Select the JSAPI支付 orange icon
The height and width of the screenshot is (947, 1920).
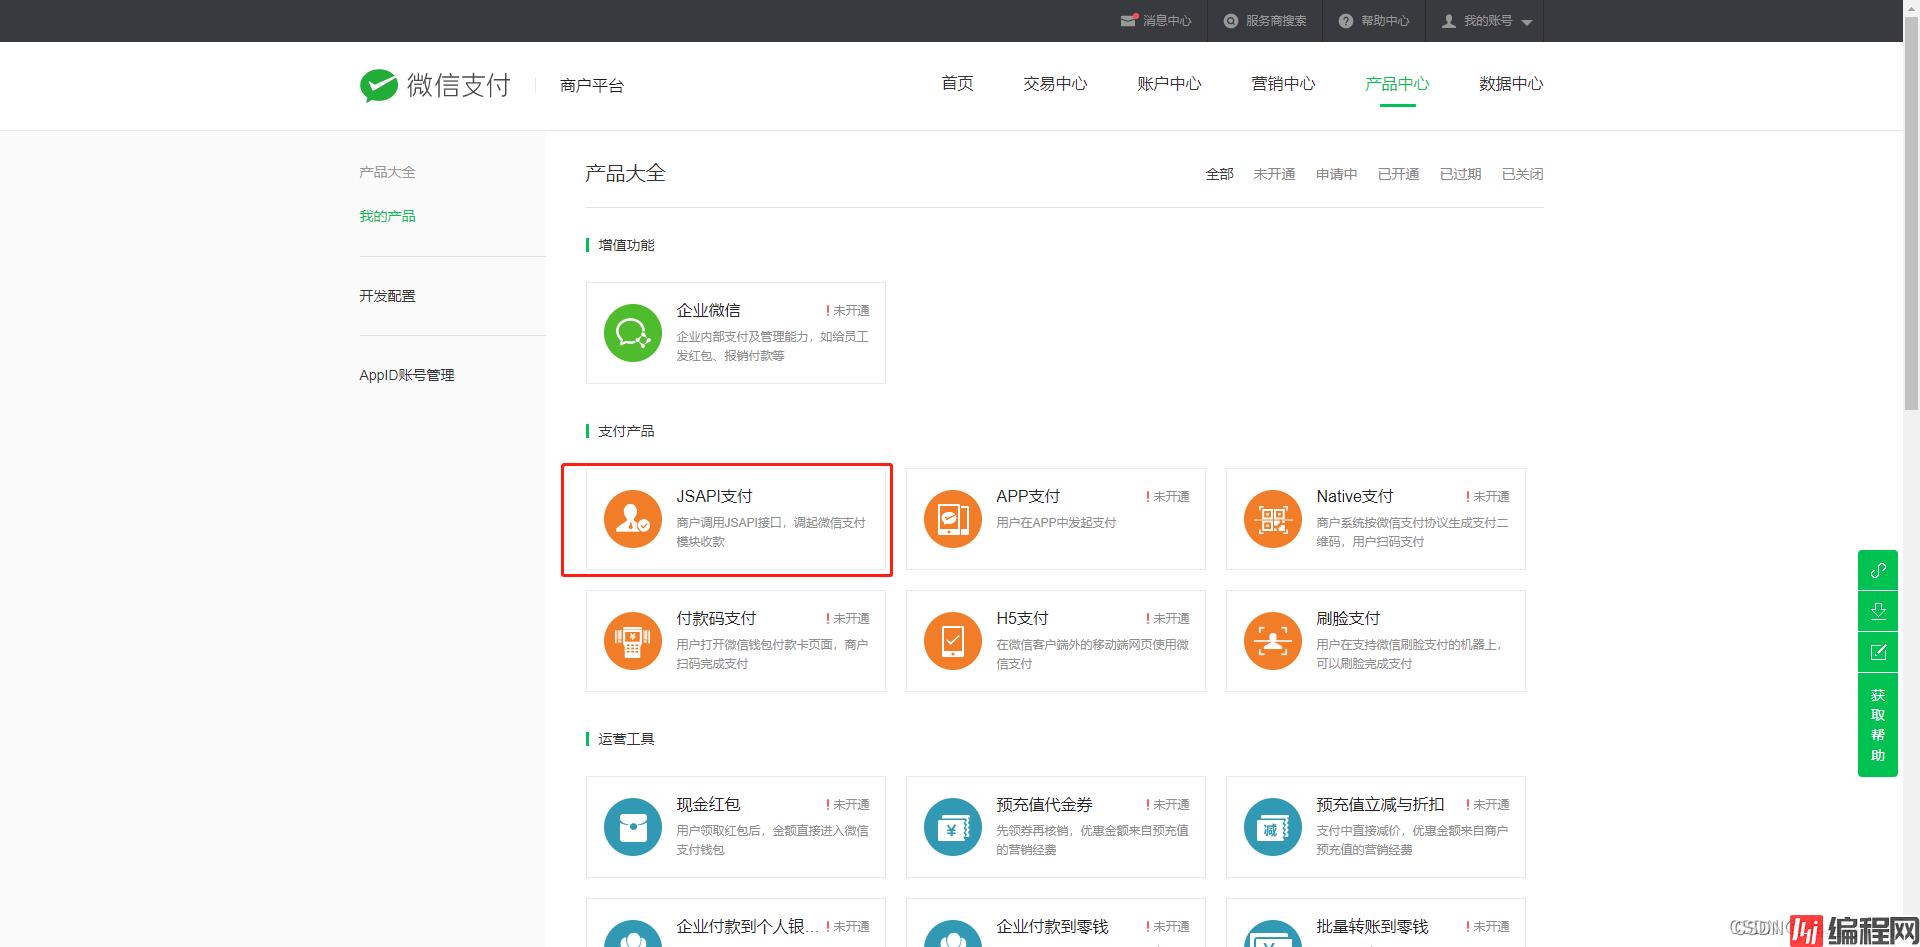coord(633,519)
